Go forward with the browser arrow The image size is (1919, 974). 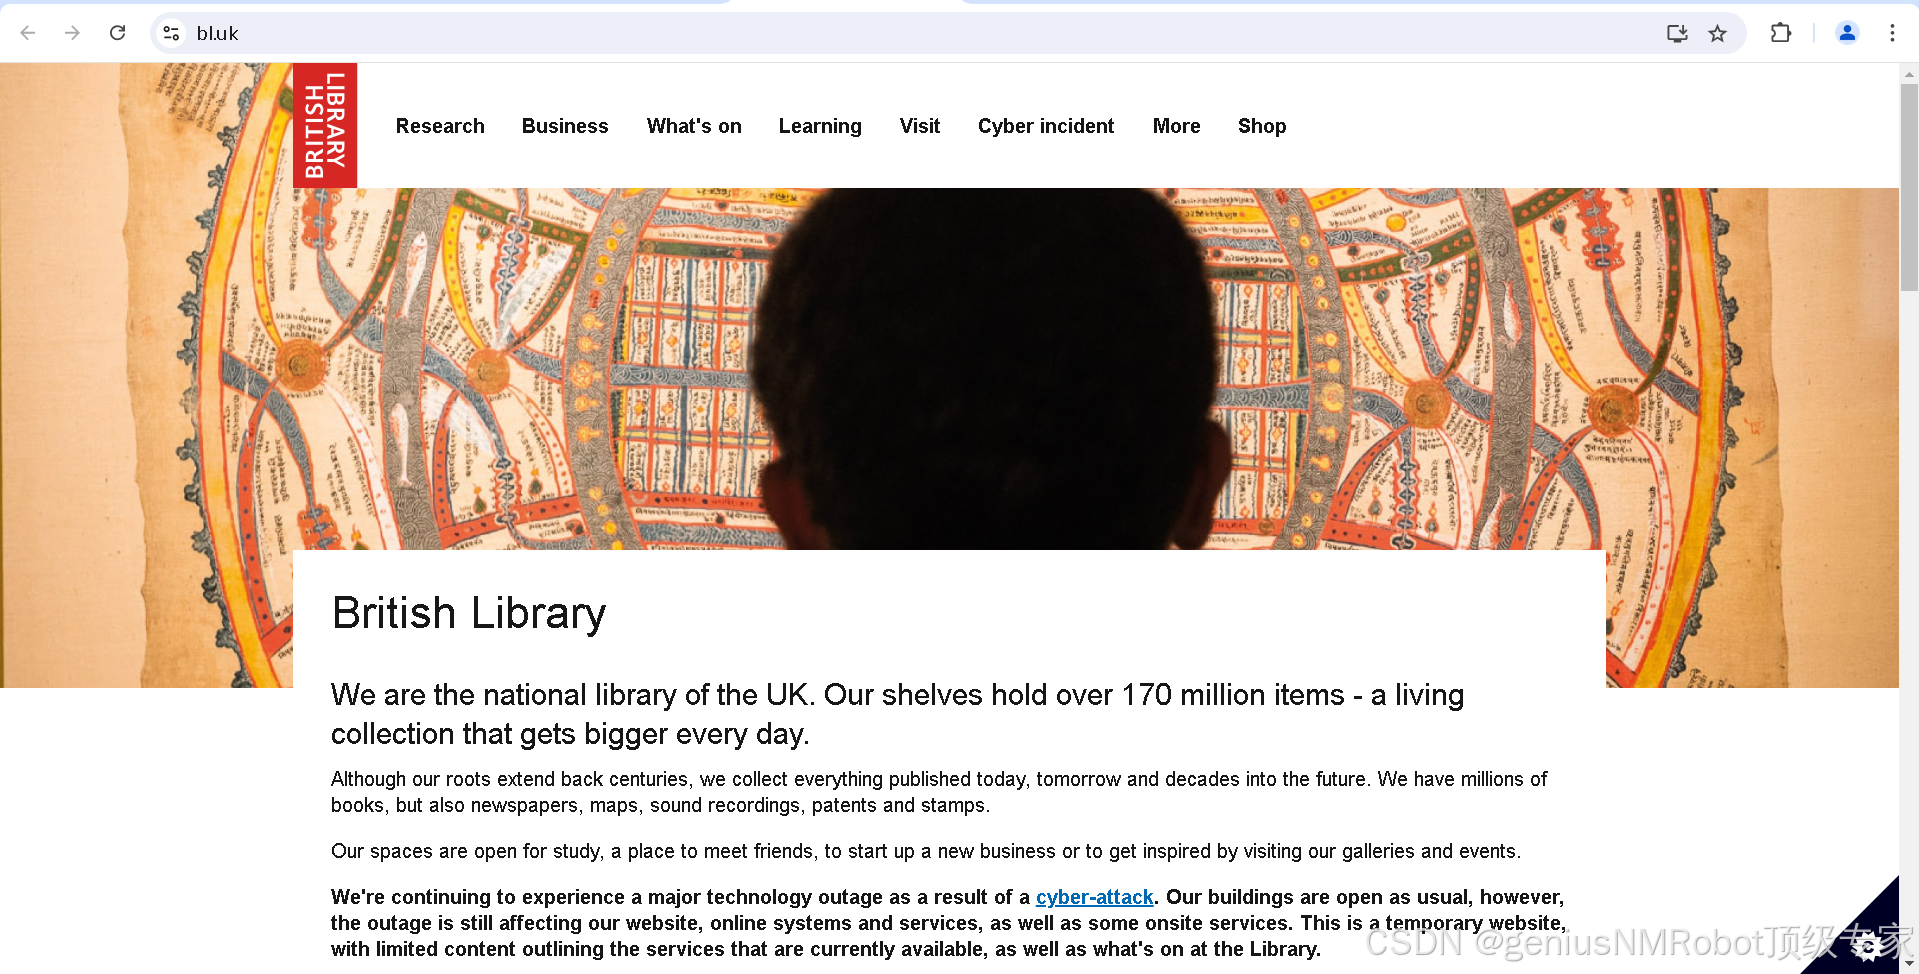[72, 33]
